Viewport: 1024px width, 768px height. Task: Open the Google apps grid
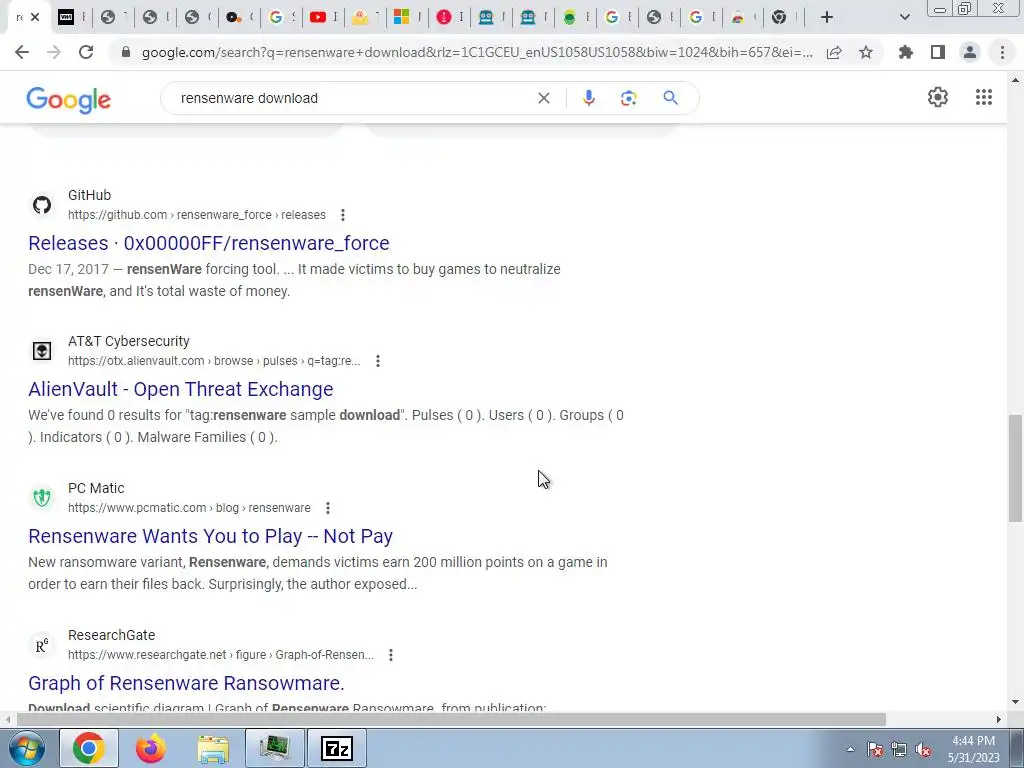click(984, 97)
